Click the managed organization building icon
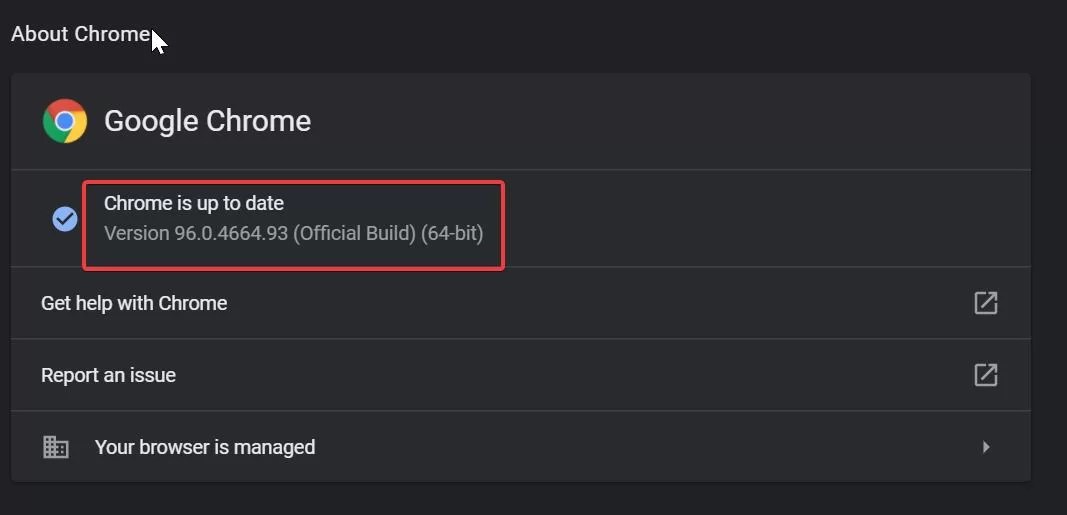 tap(55, 447)
